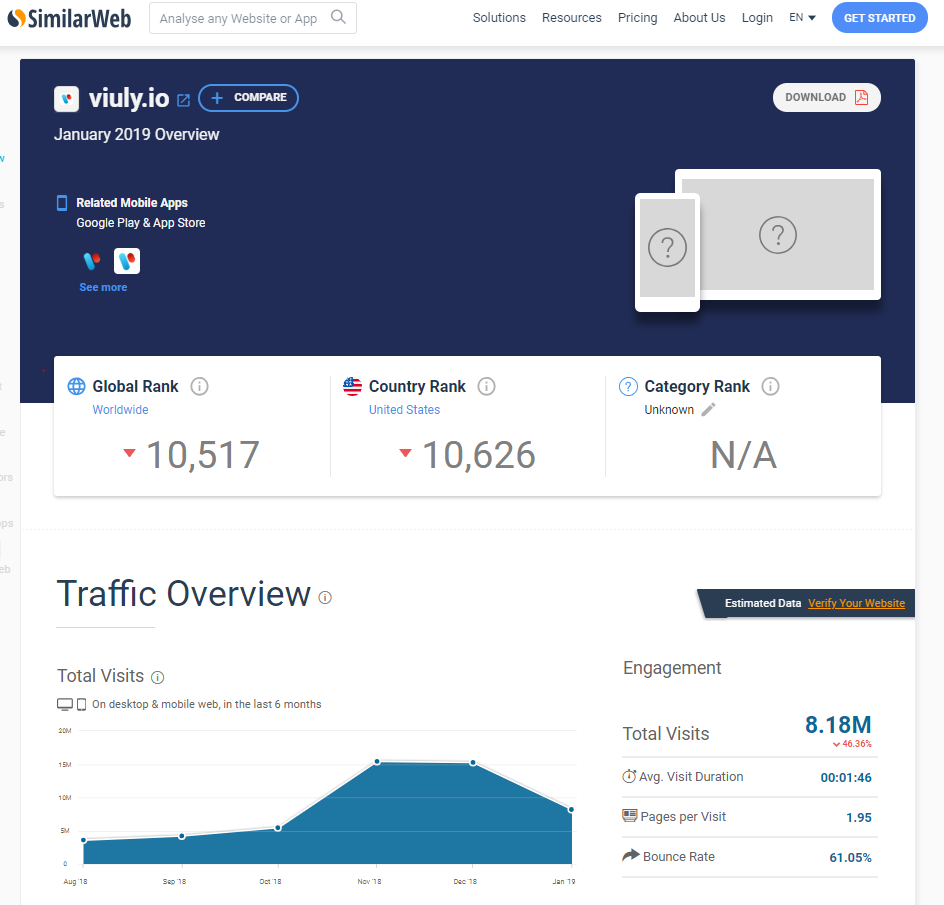
Task: Click the Traffic Overview info icon
Action: coord(325,597)
